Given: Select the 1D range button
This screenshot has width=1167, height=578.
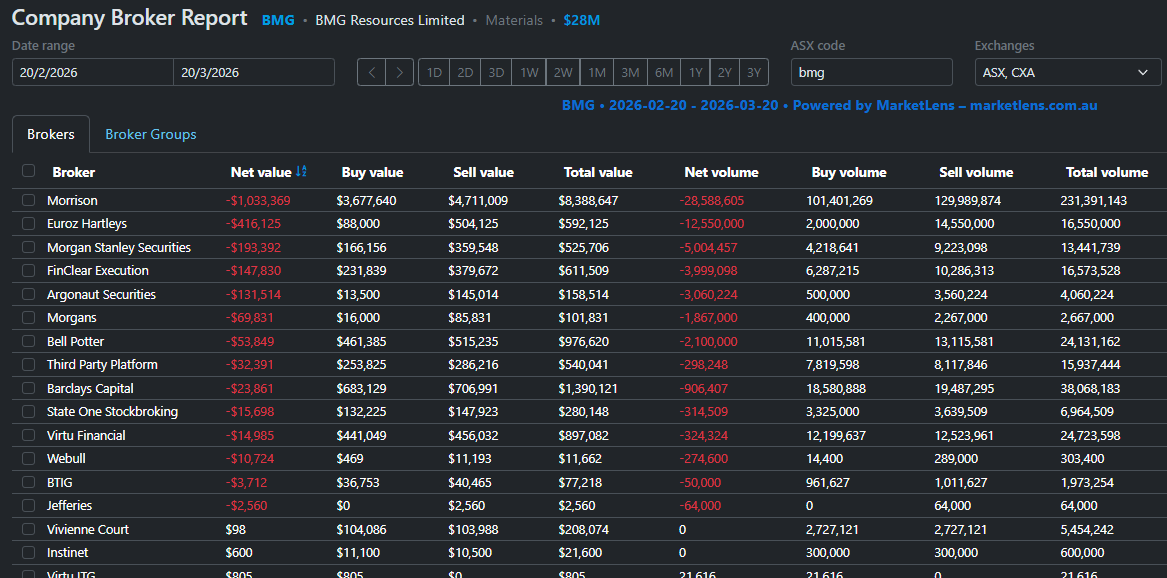Looking at the screenshot, I should [435, 72].
